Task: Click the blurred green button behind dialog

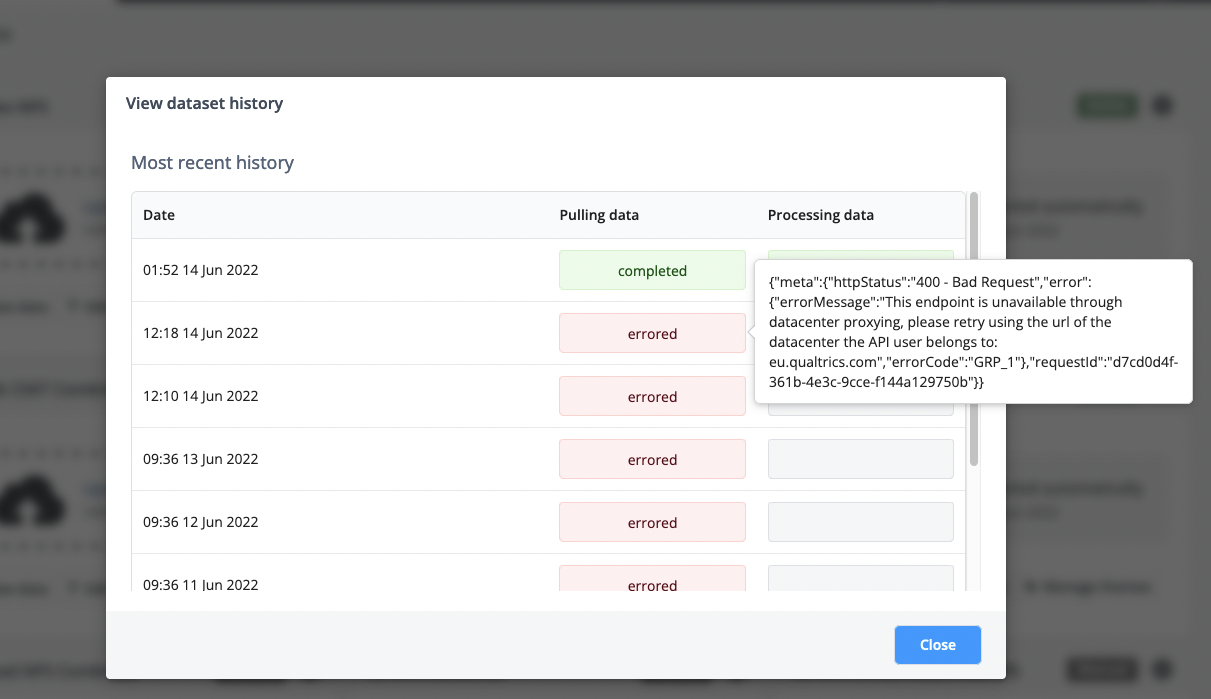Action: click(1106, 105)
